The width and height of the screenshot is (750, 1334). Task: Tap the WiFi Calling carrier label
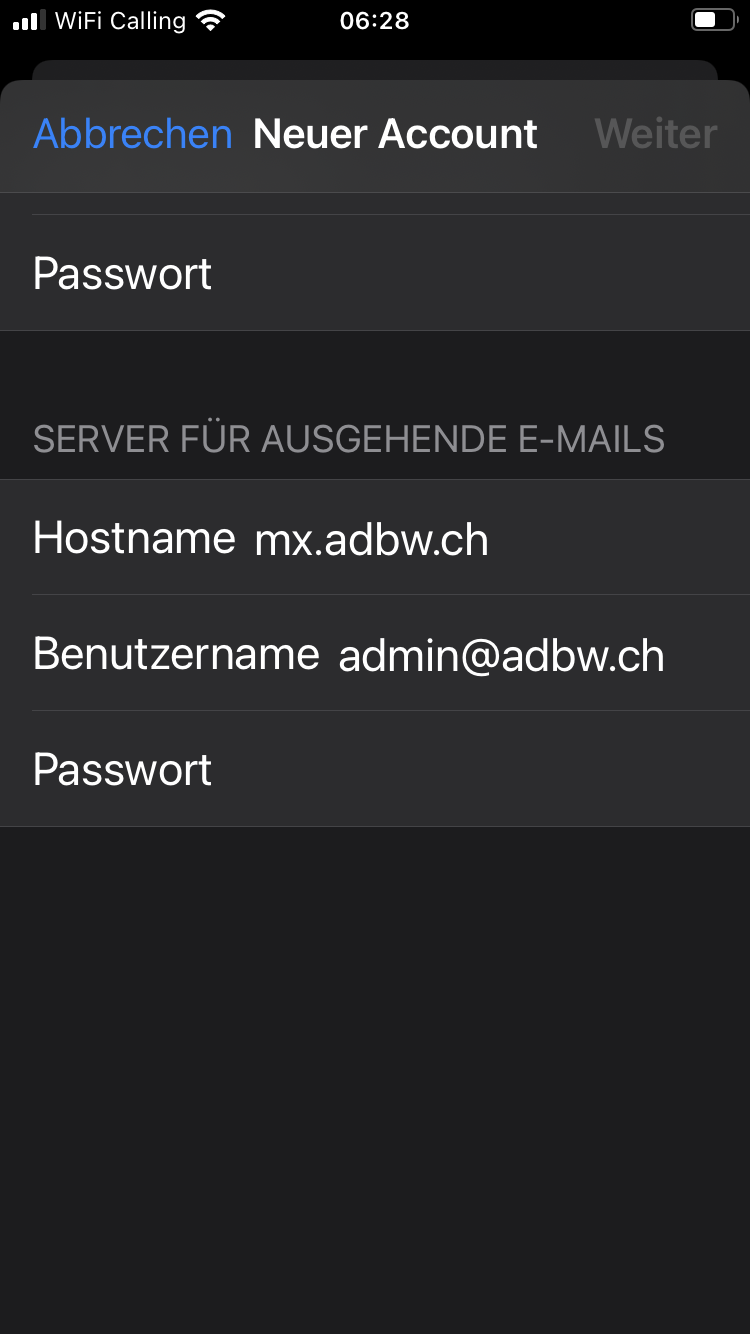pos(121,21)
